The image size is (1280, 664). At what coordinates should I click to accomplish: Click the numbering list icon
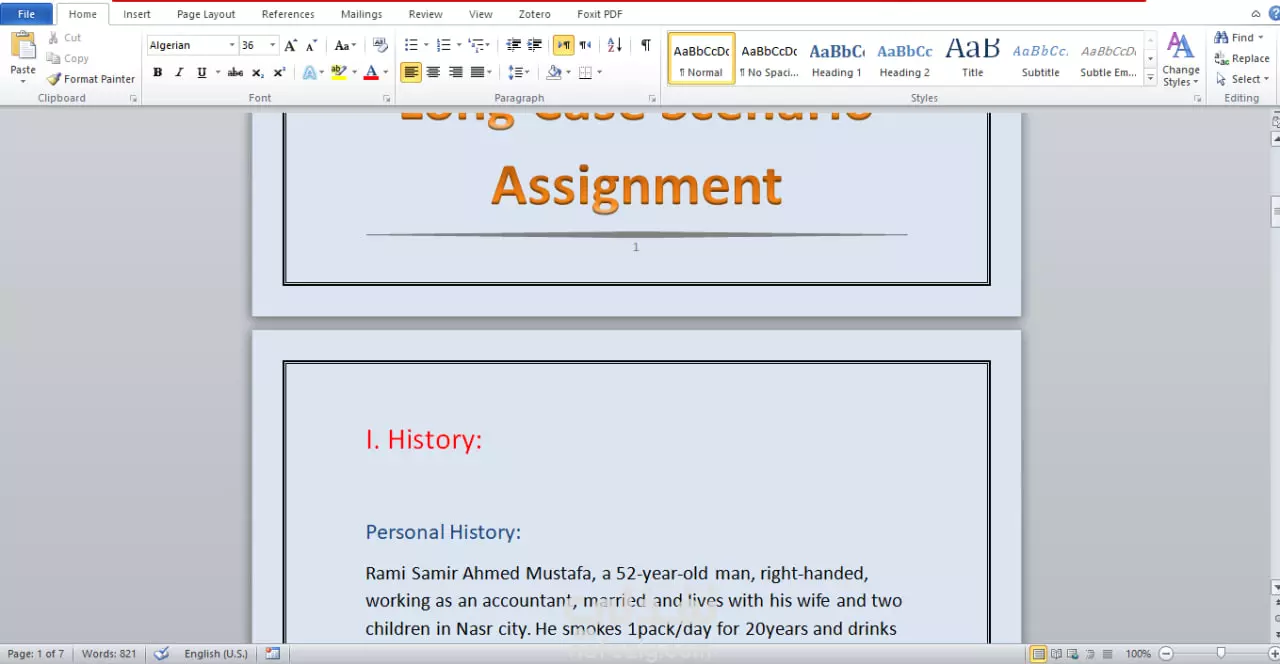click(444, 45)
